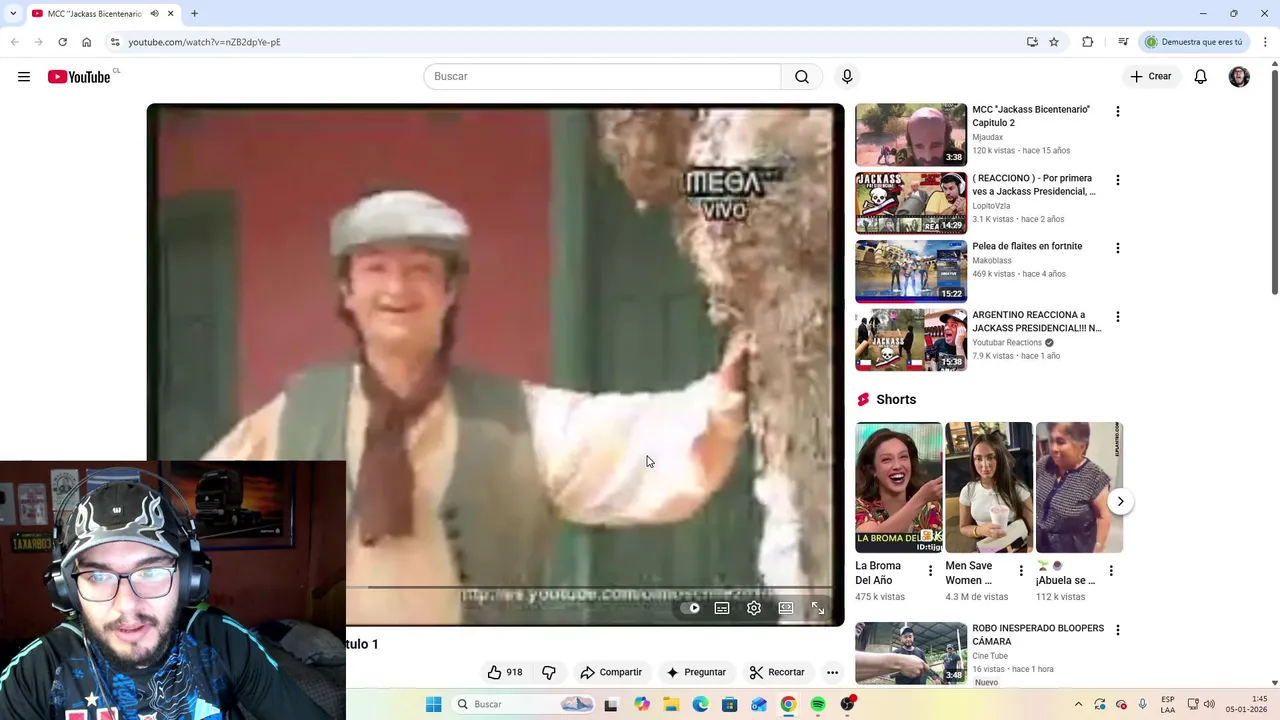
Task: Open options for 'Pelea de flaites en fortnite'
Action: pos(1118,248)
